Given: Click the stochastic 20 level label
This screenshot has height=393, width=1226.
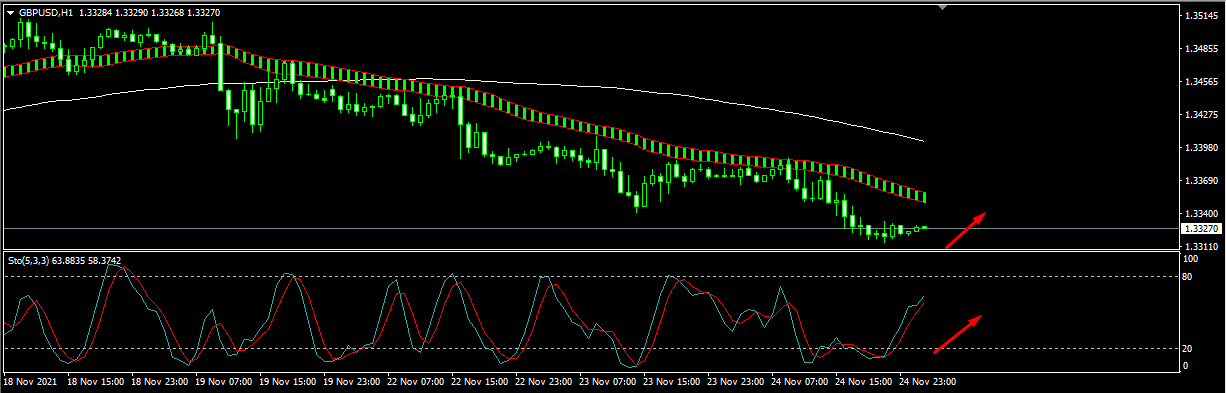Looking at the screenshot, I should pyautogui.click(x=1188, y=348).
